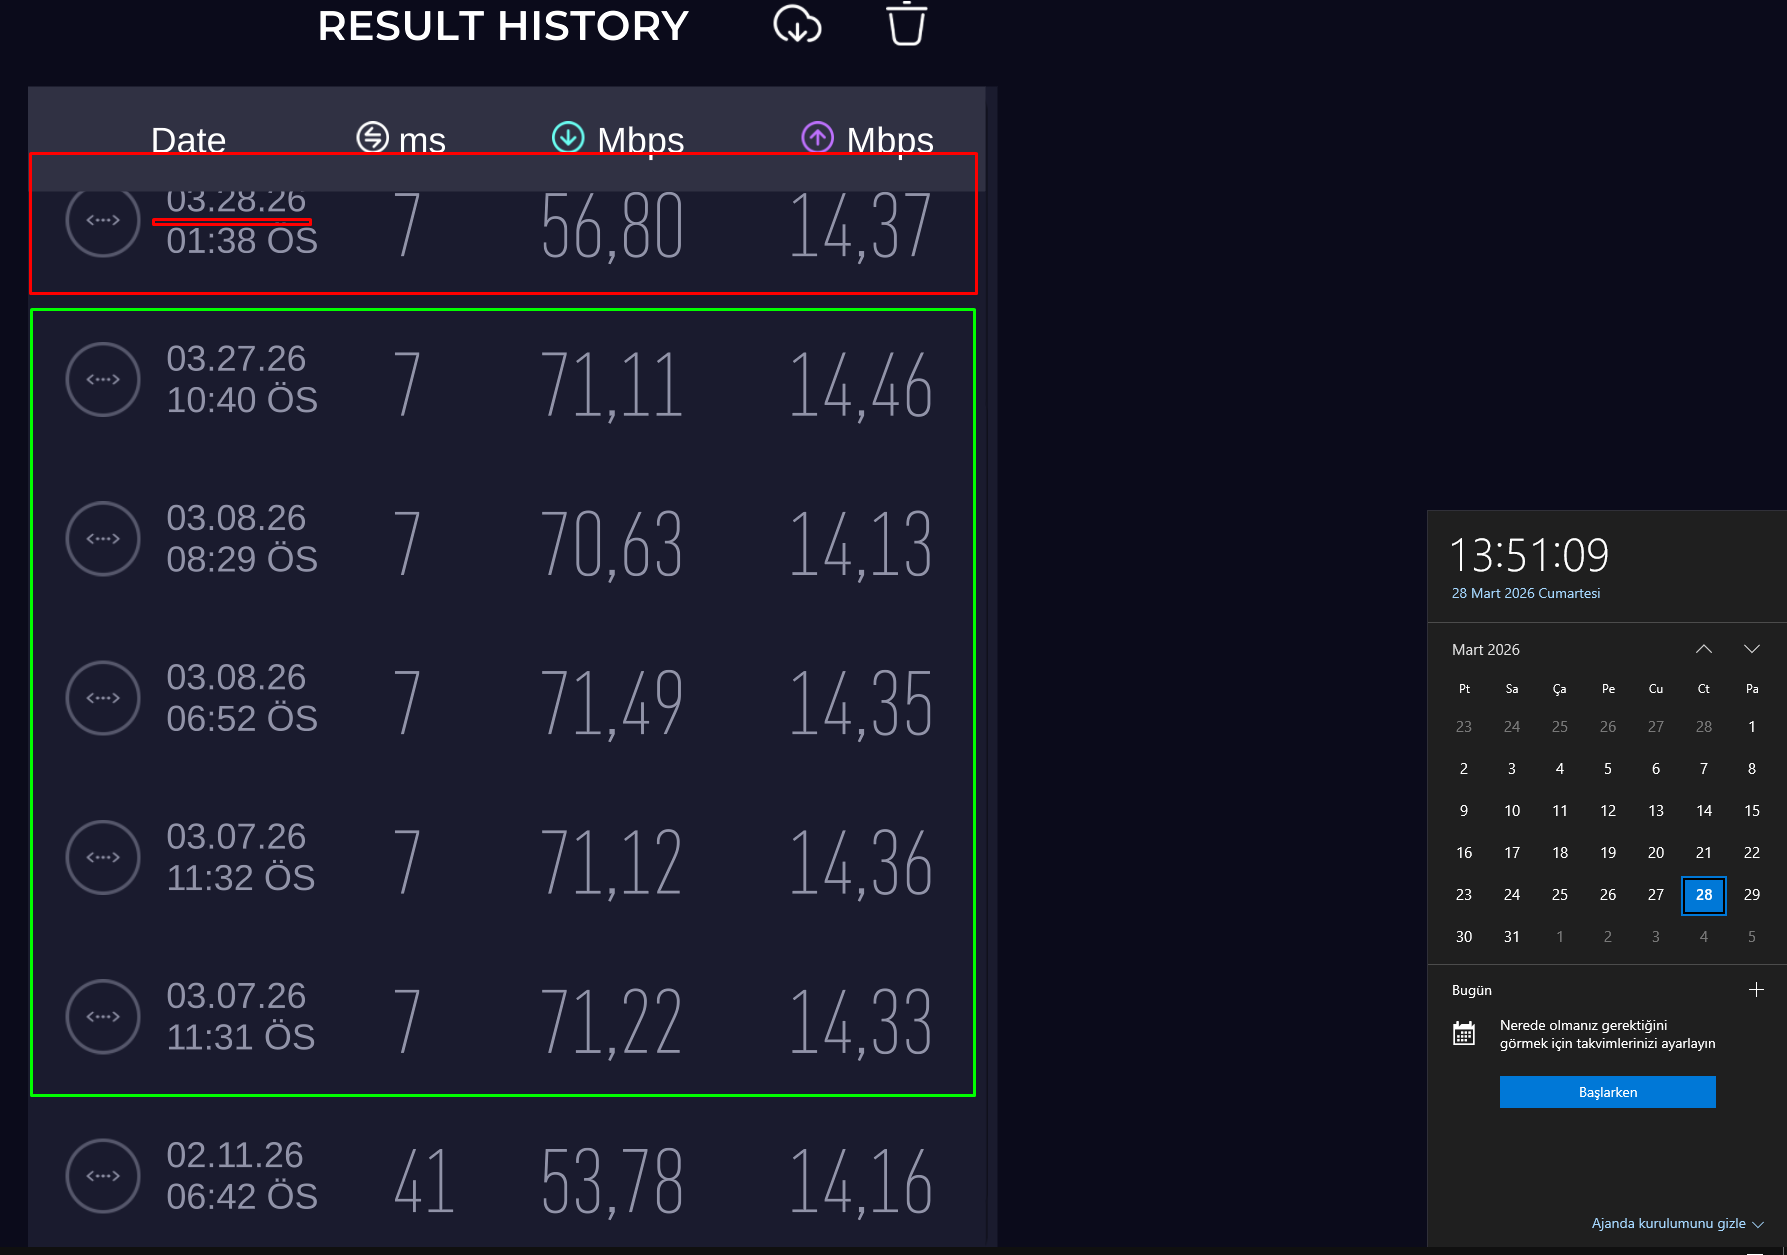Go to next month with down chevron
Viewport: 1787px width, 1255px height.
[1752, 649]
